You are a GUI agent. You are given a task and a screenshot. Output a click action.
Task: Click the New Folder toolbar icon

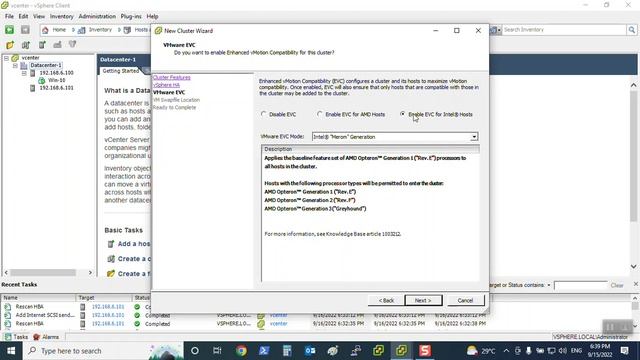pos(10,45)
